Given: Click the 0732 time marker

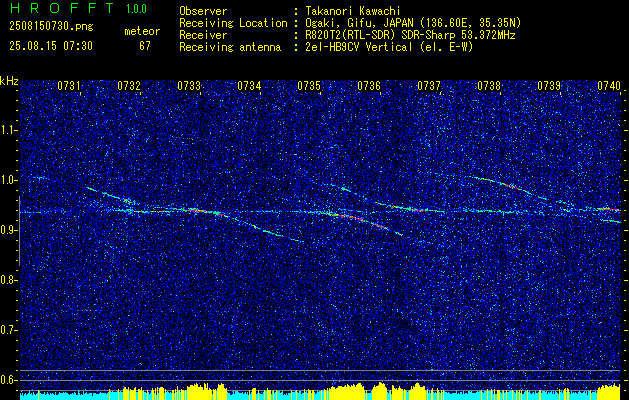Looking at the screenshot, I should (129, 85).
